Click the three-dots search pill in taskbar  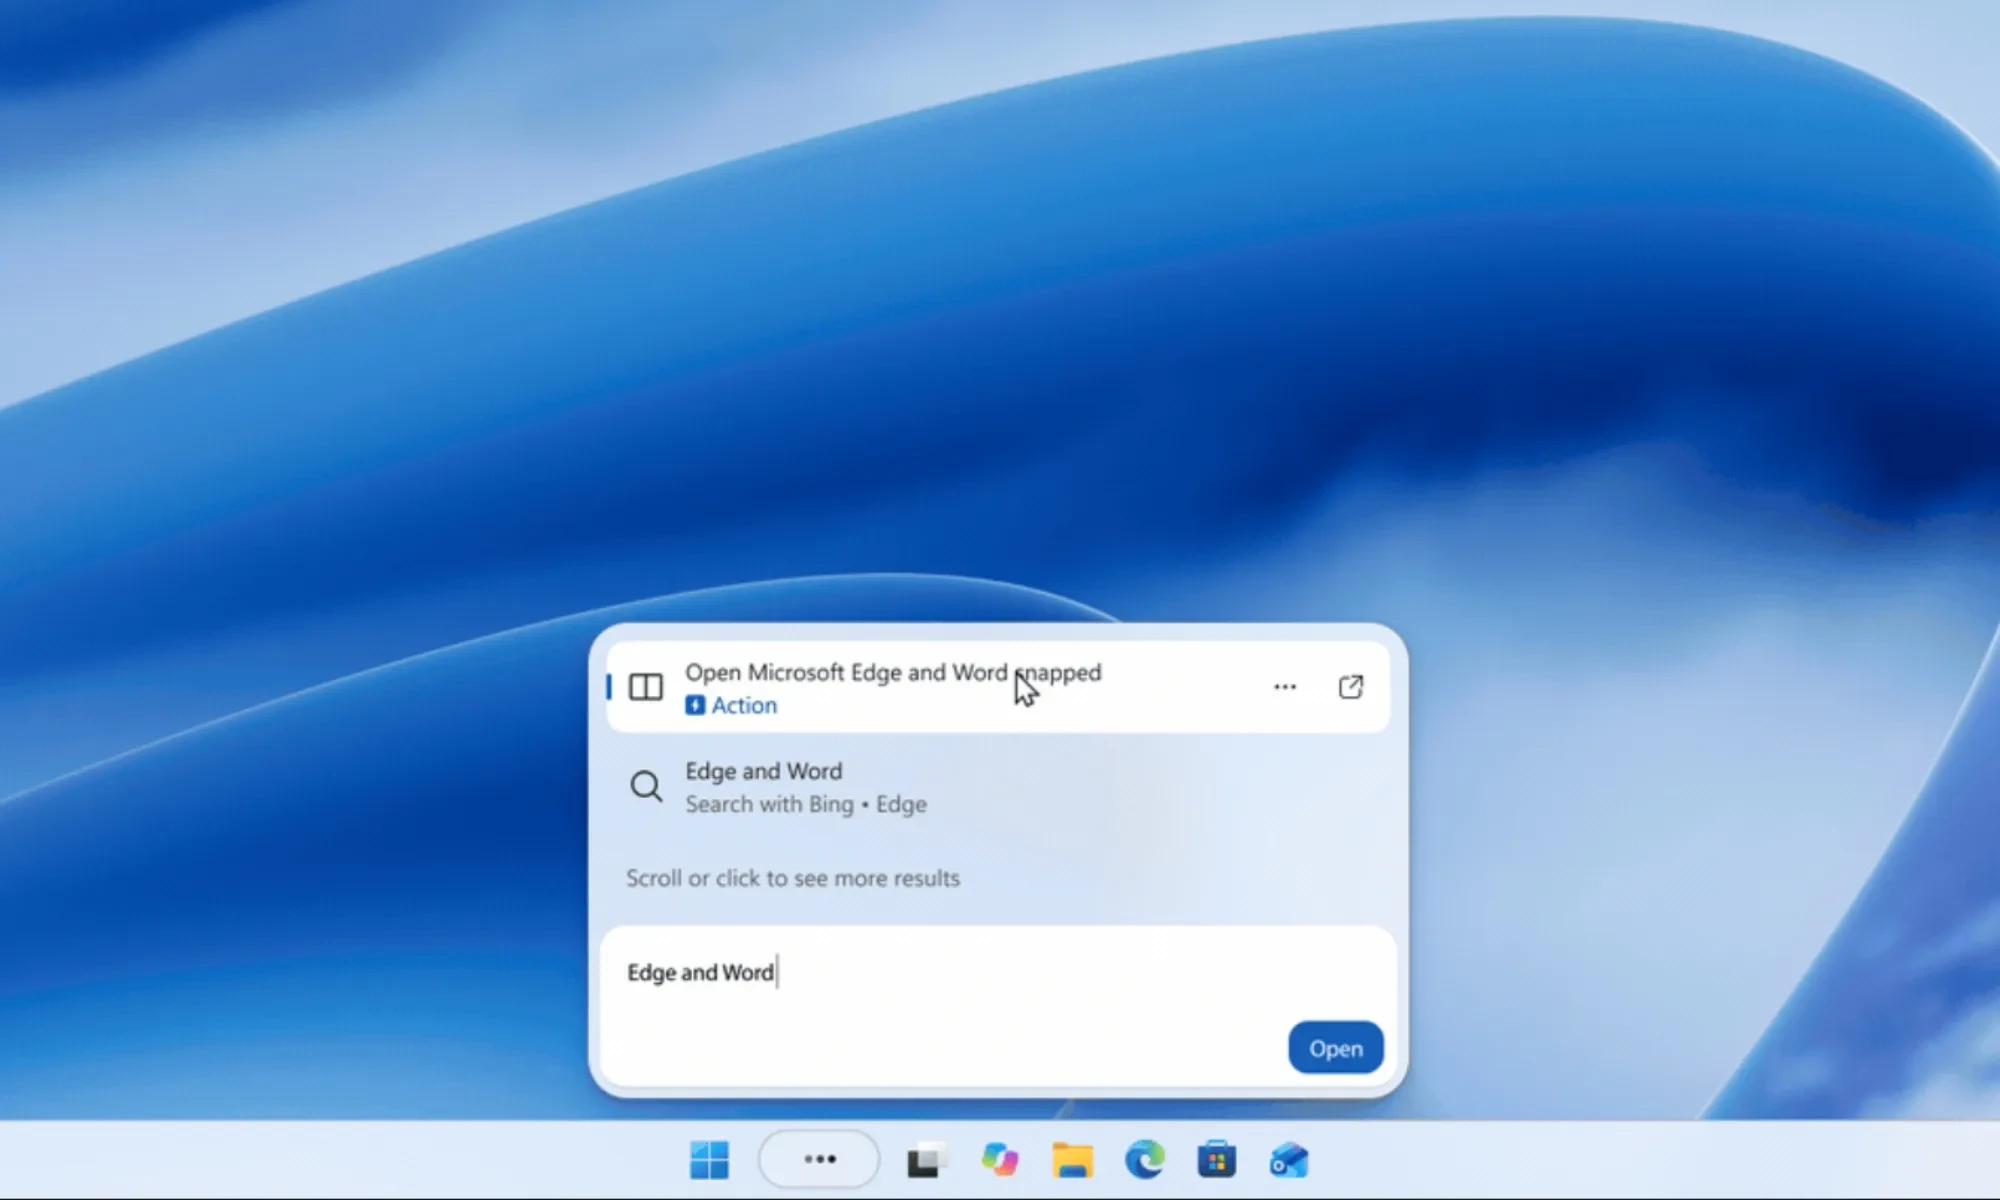point(819,1159)
